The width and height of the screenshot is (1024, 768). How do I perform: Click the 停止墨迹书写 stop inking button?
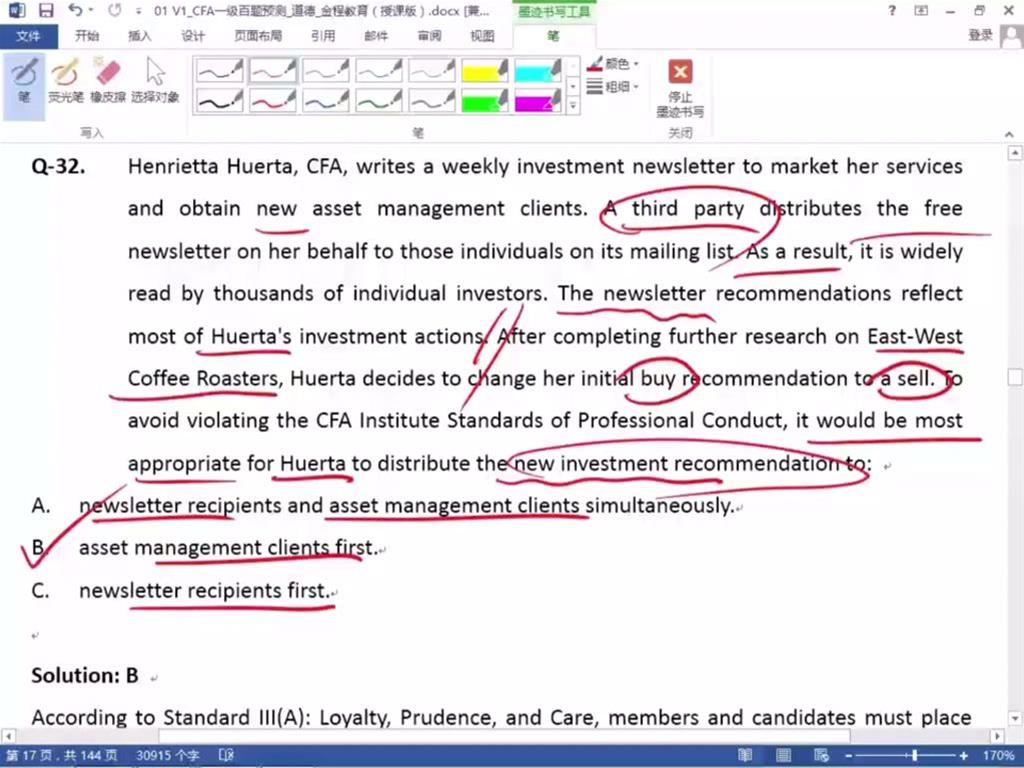(680, 87)
